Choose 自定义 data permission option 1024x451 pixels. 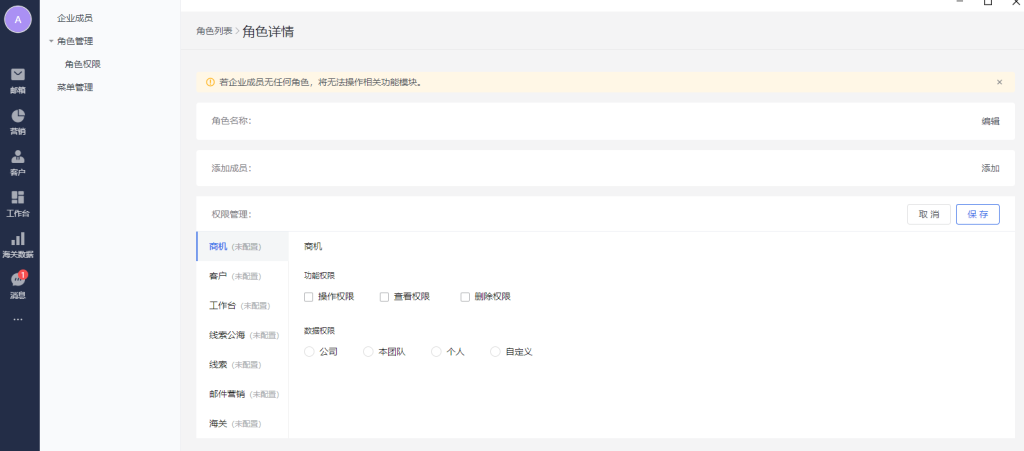(495, 352)
